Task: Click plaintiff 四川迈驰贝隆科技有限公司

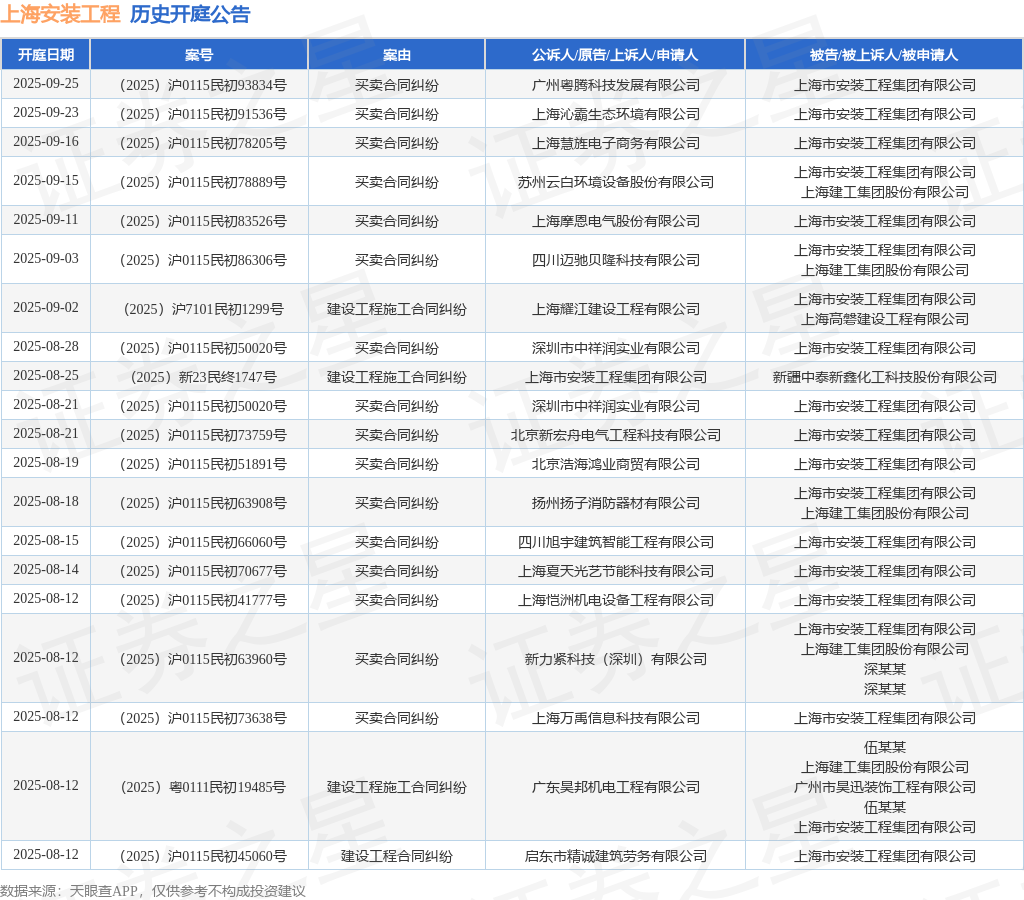Action: click(x=616, y=260)
